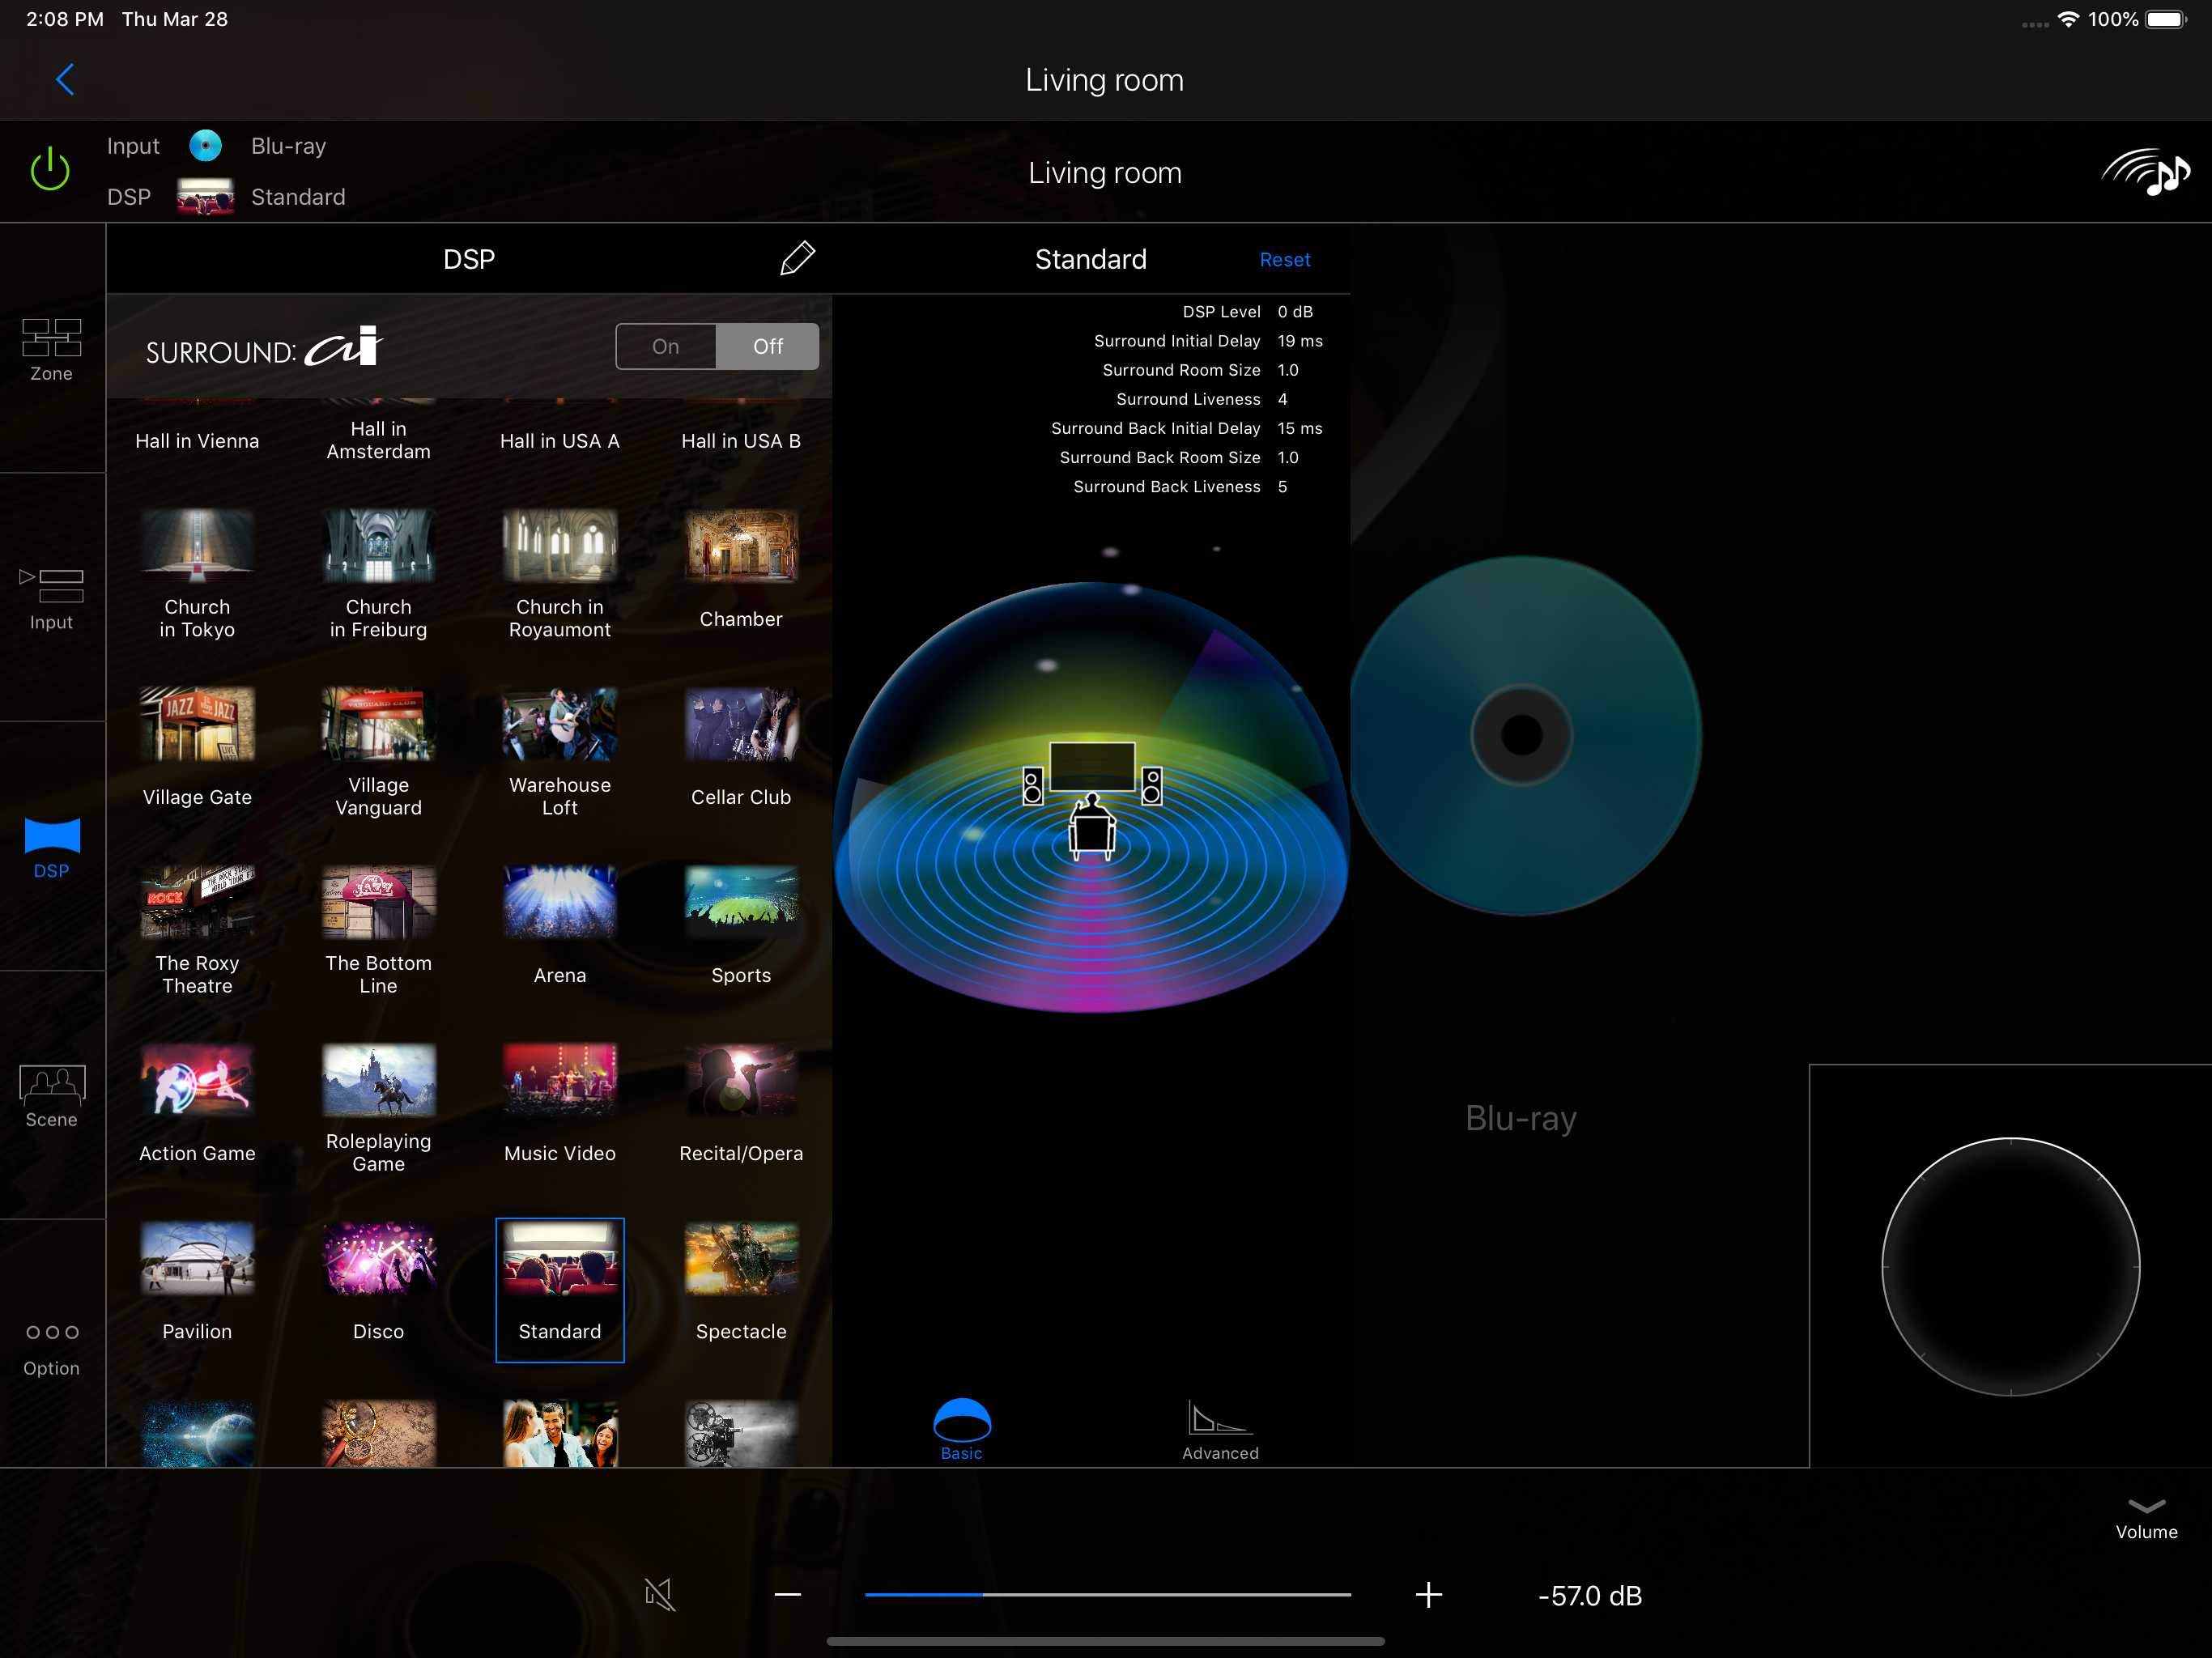Select the DSP sidebar tab

pos(52,848)
